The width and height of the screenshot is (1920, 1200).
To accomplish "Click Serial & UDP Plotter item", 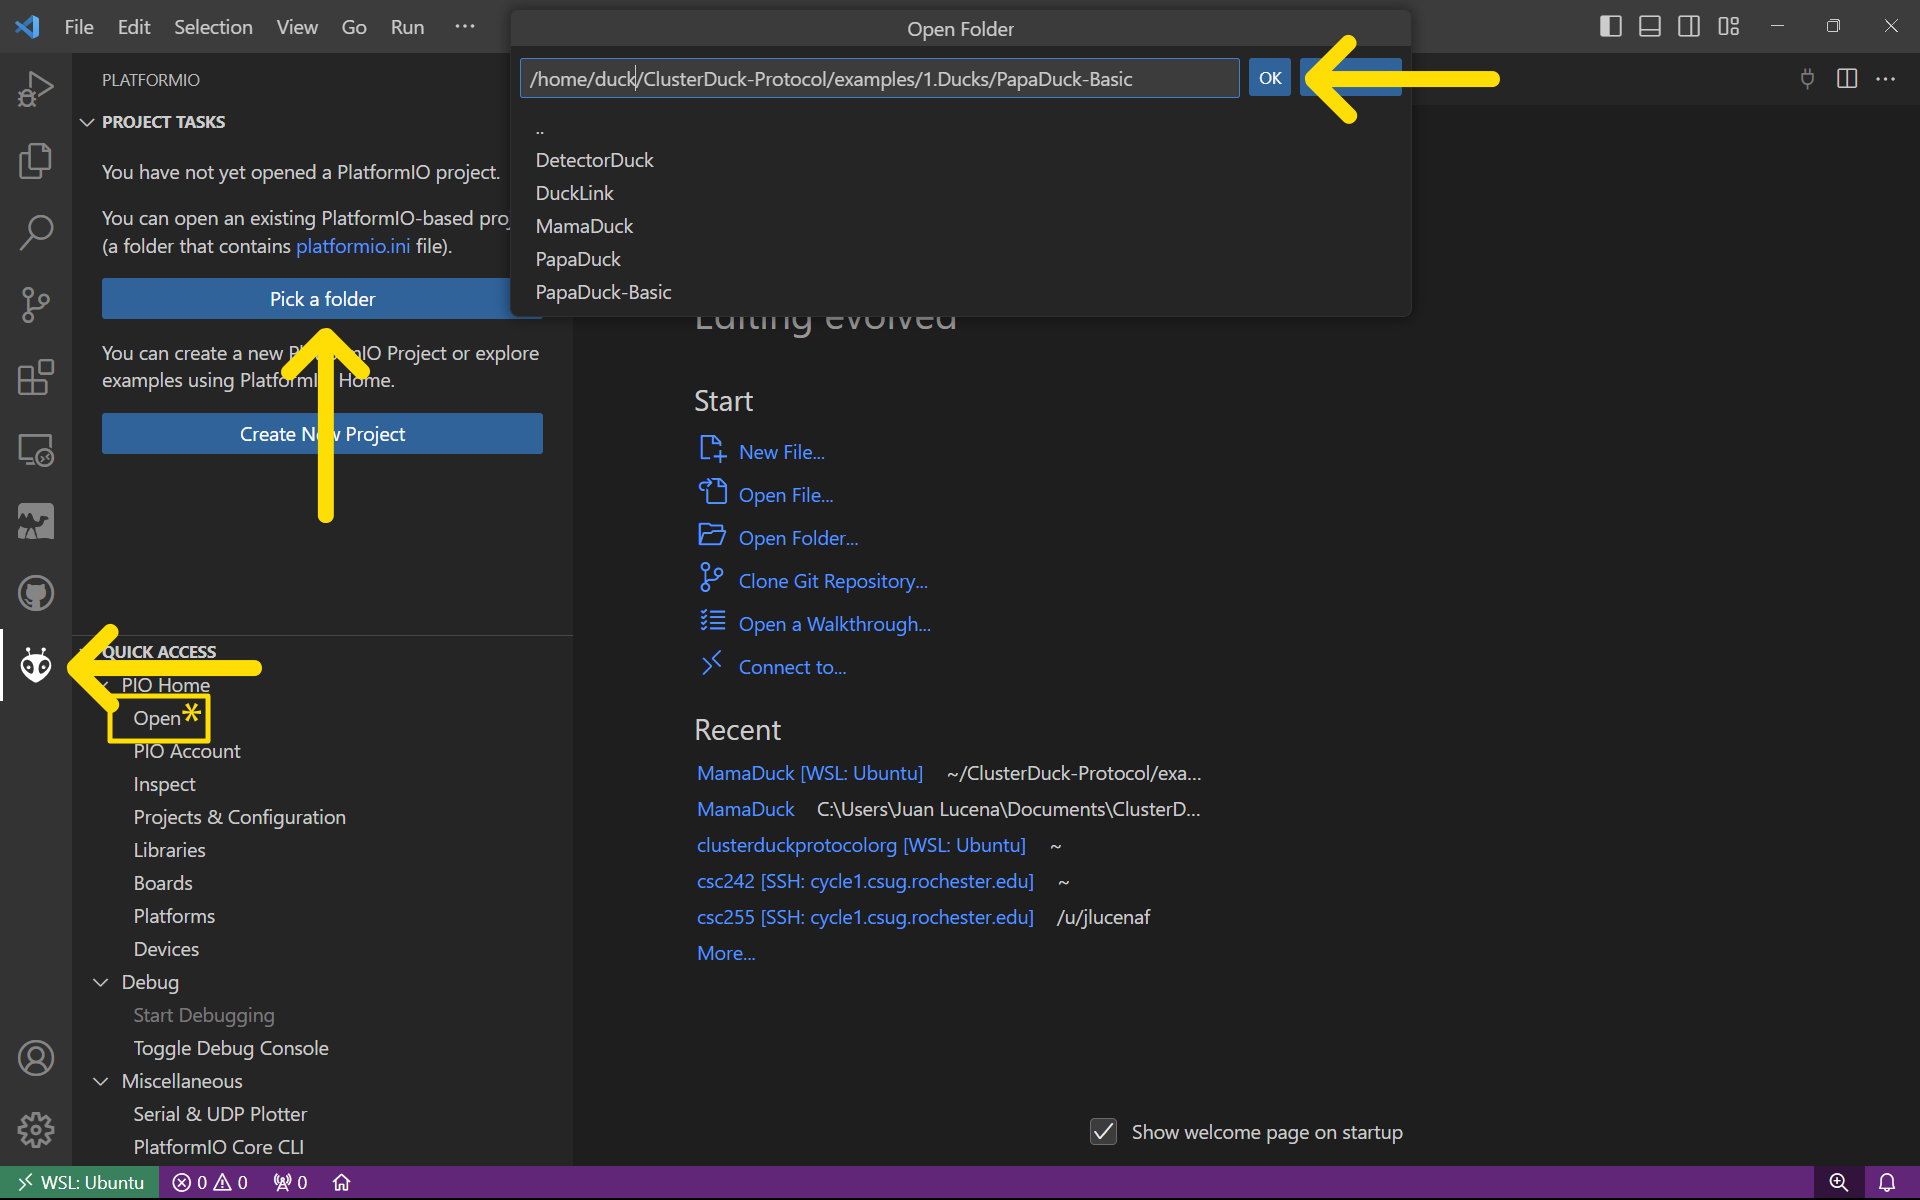I will coord(220,1114).
